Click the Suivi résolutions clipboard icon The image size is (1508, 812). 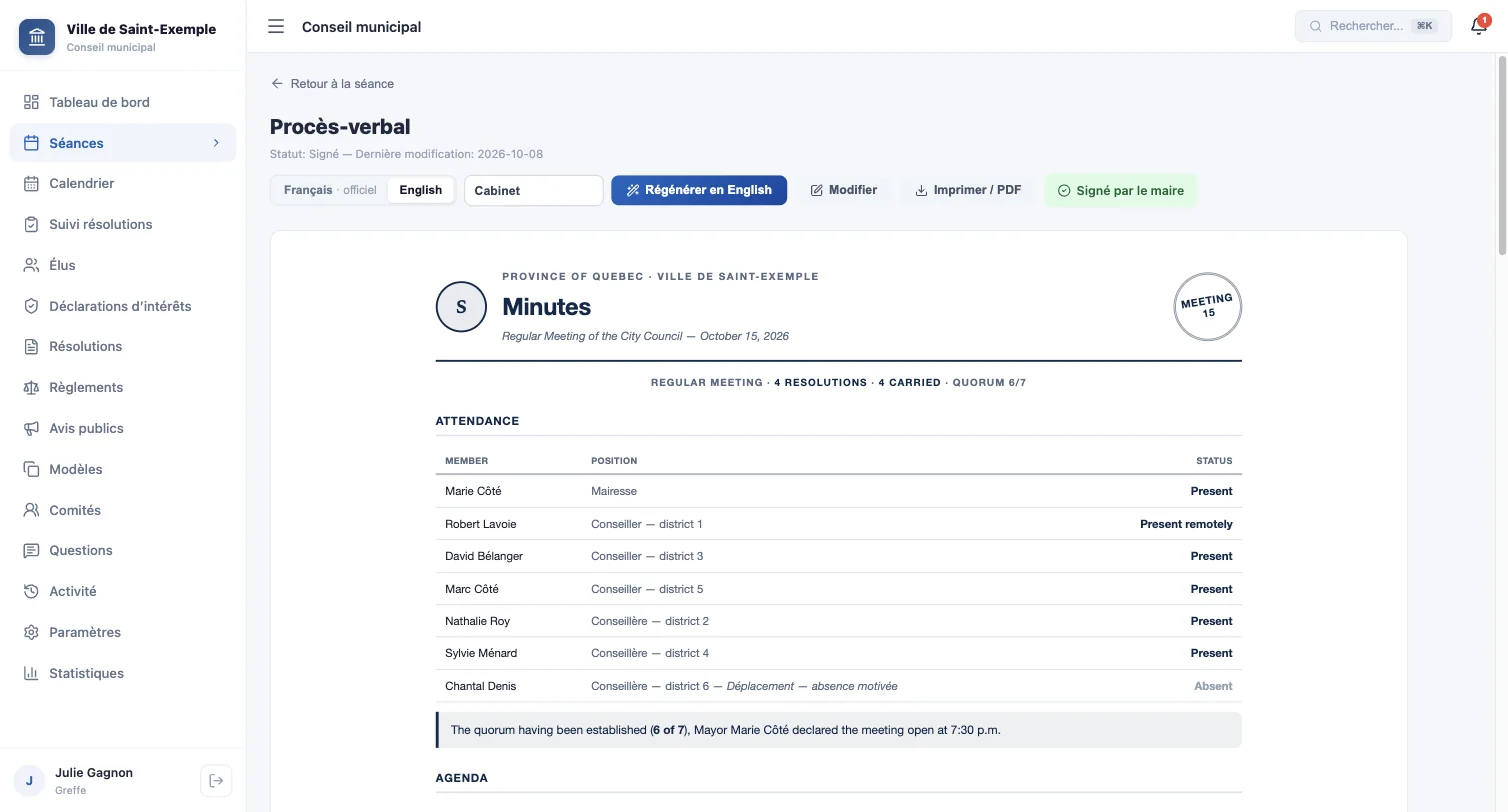31,224
